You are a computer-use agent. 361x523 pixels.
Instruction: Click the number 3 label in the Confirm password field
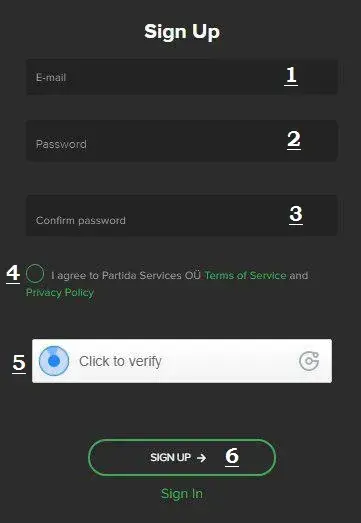pos(296,214)
